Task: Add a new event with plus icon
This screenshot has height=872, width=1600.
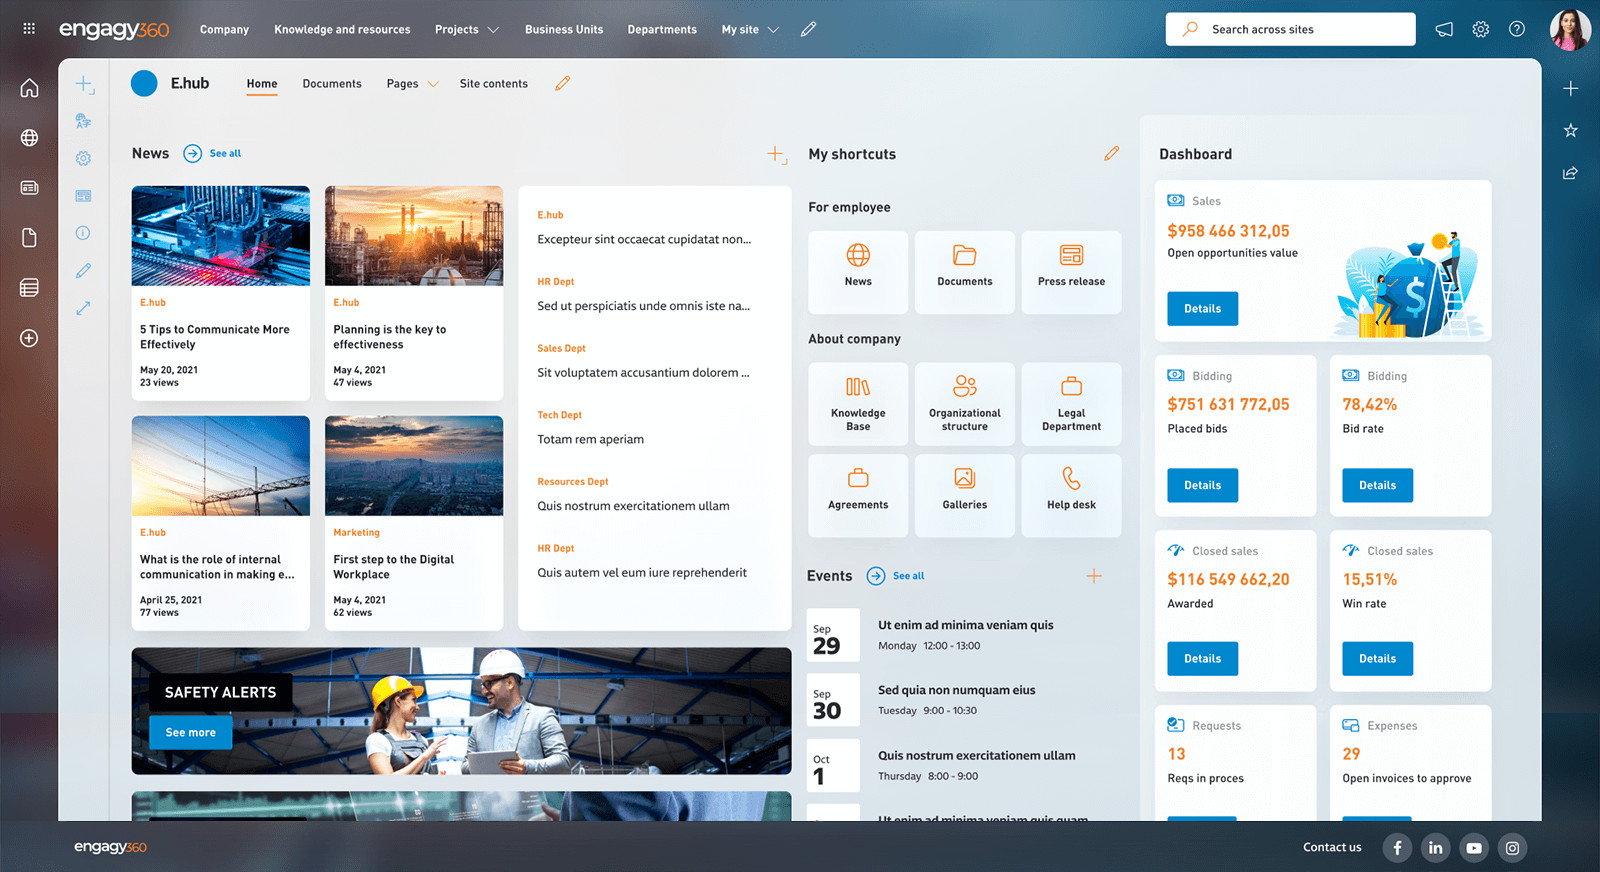Action: tap(1094, 576)
